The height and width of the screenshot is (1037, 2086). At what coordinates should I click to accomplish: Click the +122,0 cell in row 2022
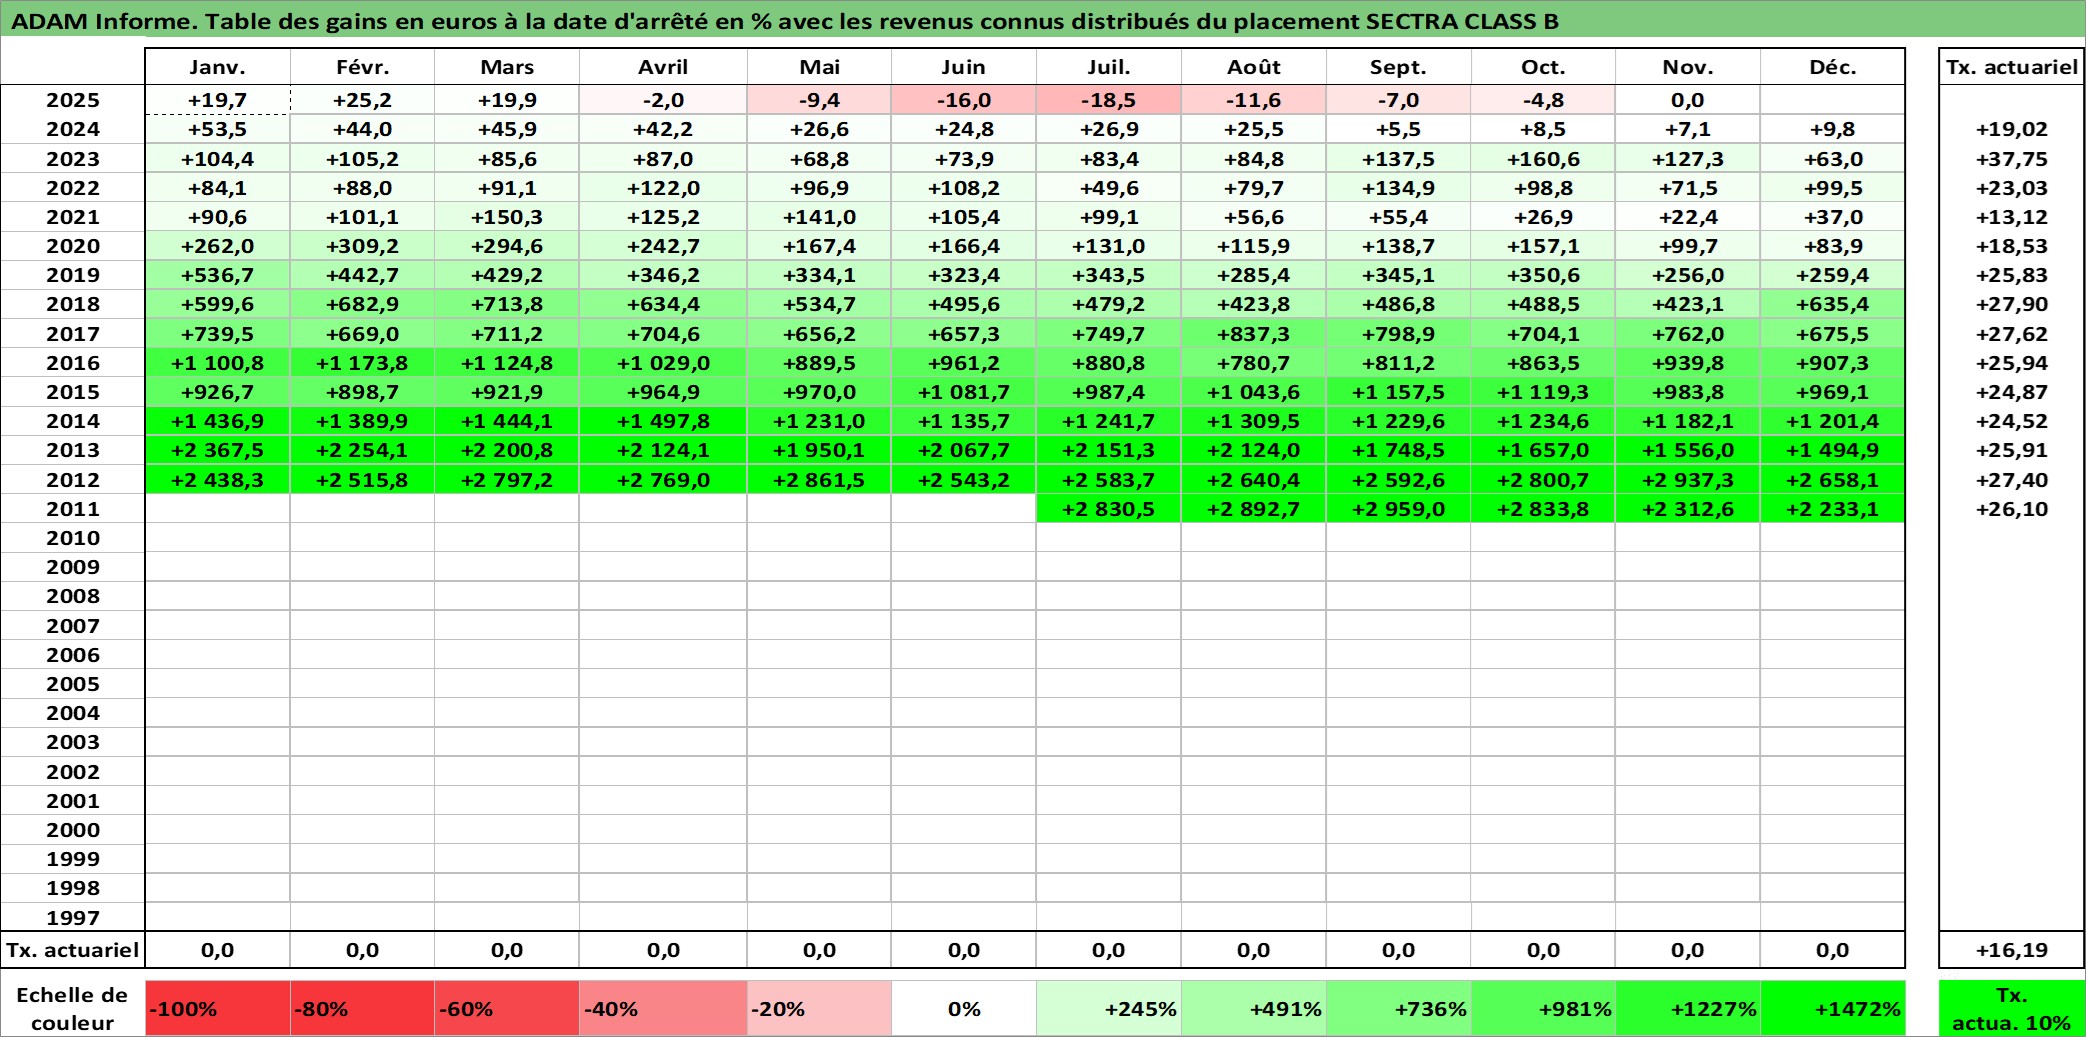tap(663, 188)
